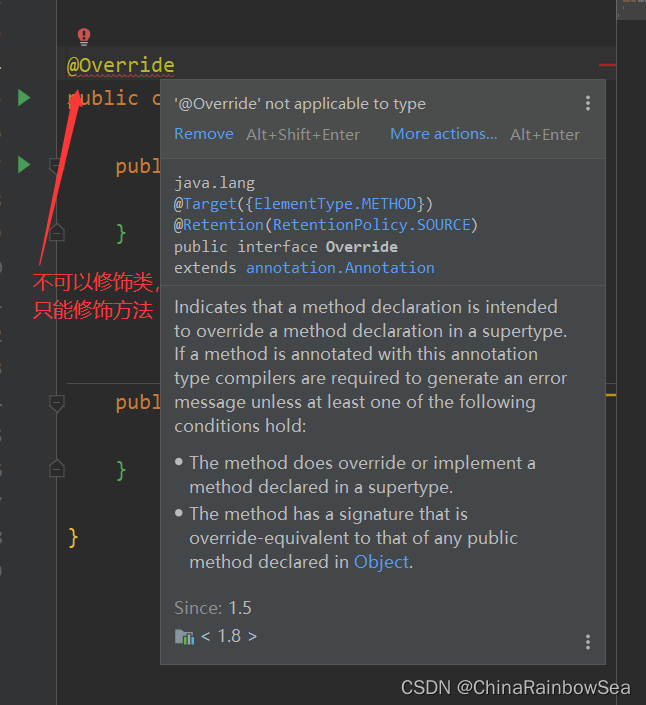The image size is (646, 705).
Task: Open the Target annotation link
Action: [208, 204]
